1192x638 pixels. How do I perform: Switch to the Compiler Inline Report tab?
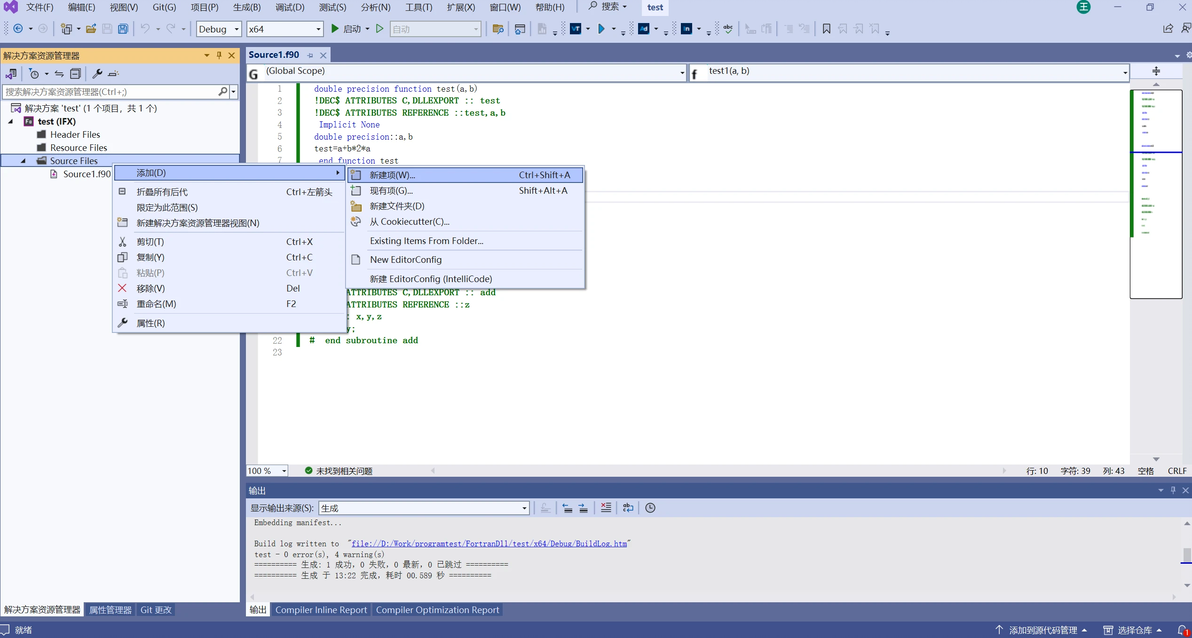pyautogui.click(x=321, y=610)
